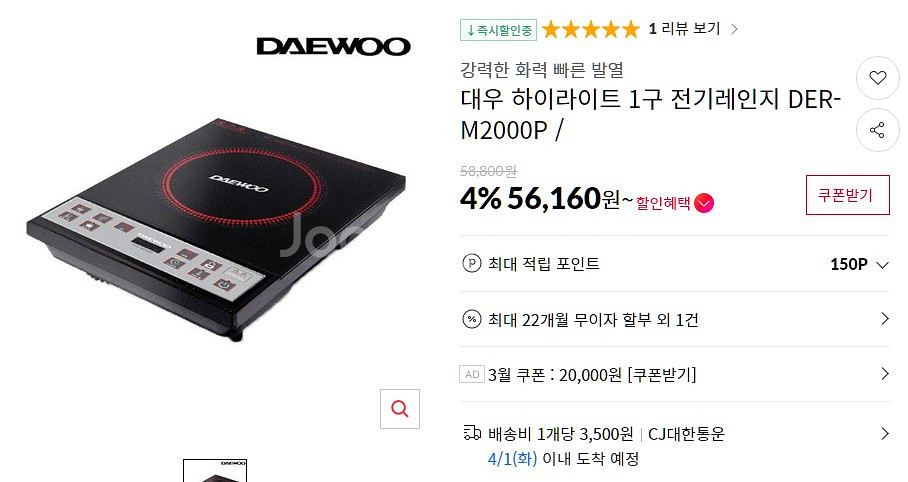Screen dimensions: 908x482
Task: Open the 1 리뷰 보기 link
Action: (x=693, y=28)
